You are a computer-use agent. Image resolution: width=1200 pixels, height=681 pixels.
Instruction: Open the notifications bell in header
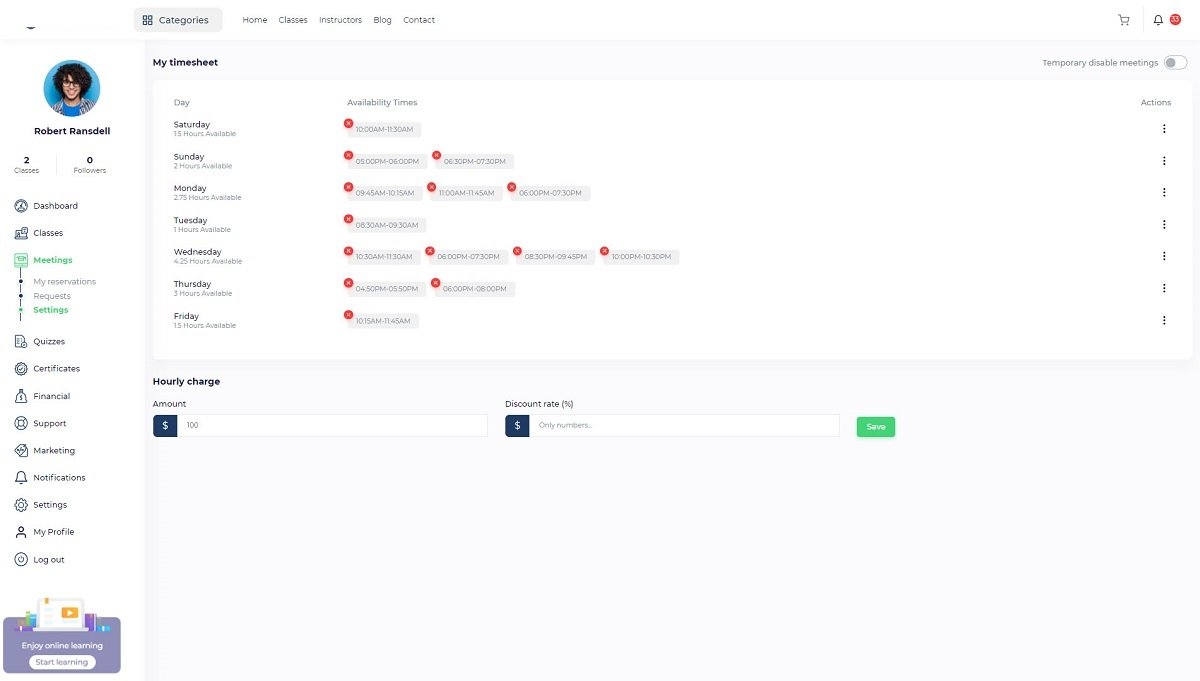tap(1158, 20)
